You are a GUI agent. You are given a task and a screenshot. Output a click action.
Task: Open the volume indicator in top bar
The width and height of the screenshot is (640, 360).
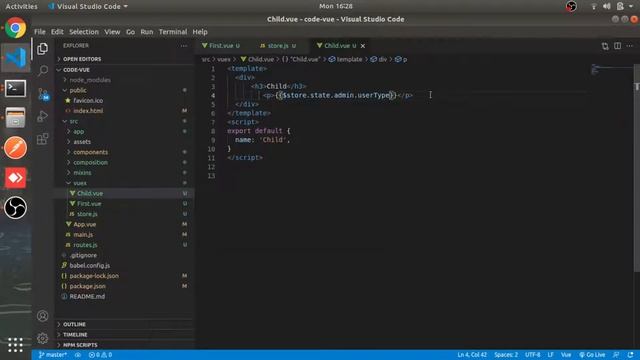pyautogui.click(x=607, y=6)
